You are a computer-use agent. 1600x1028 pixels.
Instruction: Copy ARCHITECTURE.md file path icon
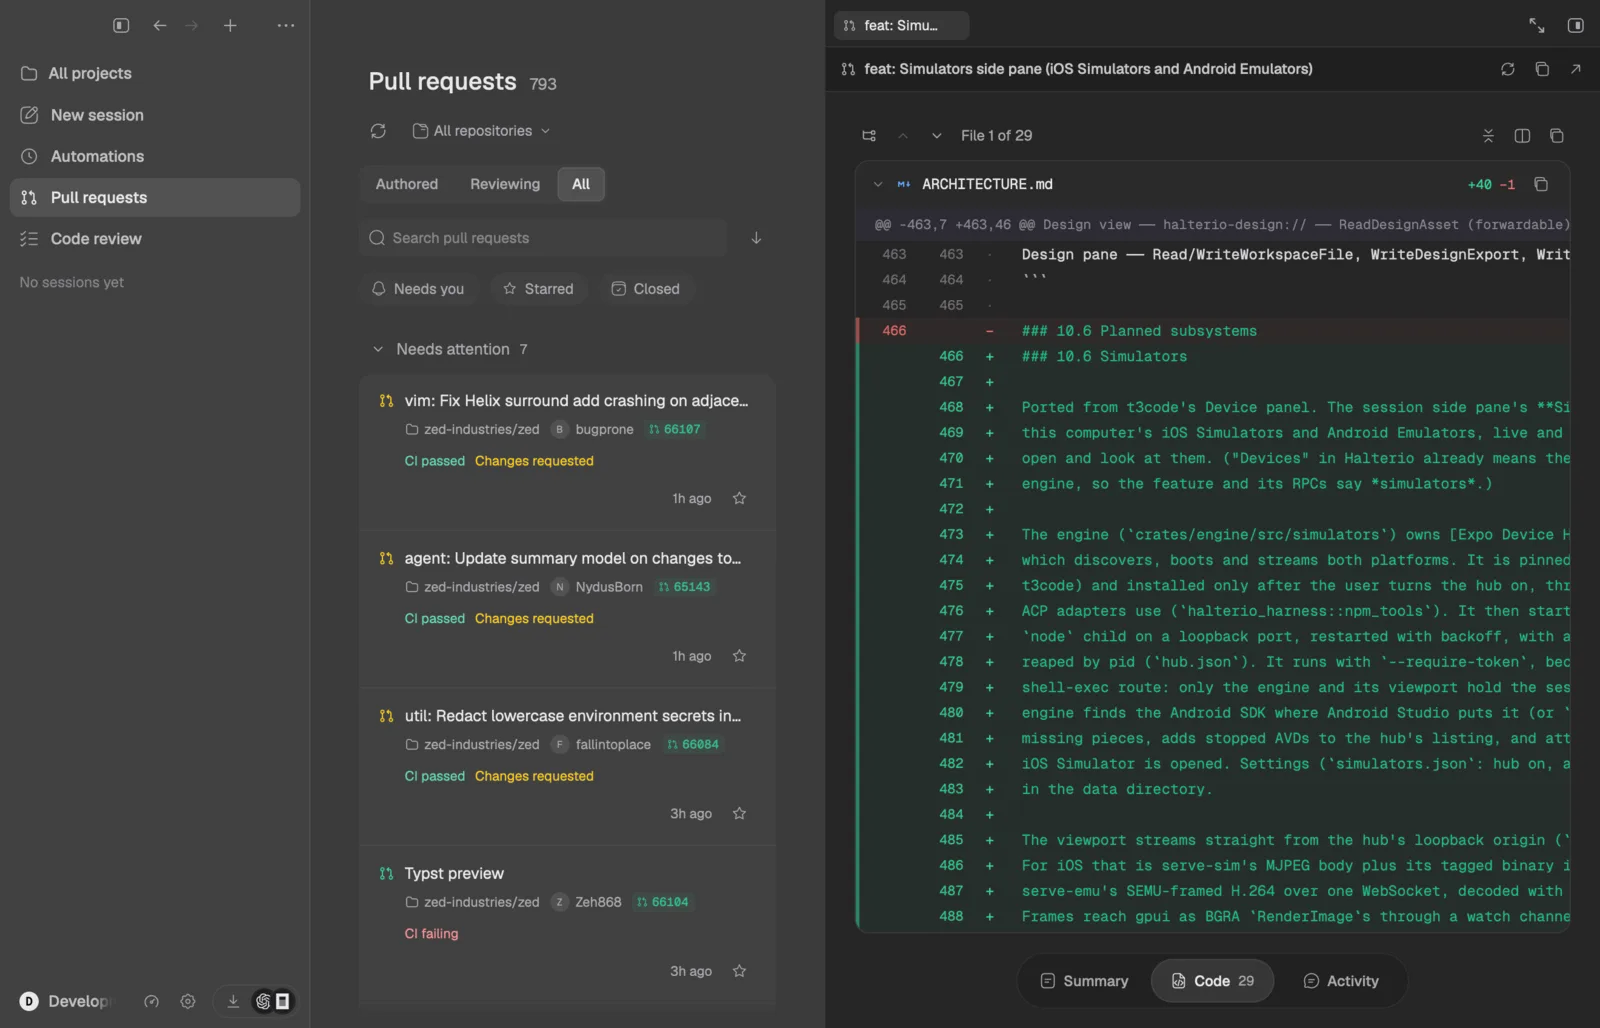1541,184
